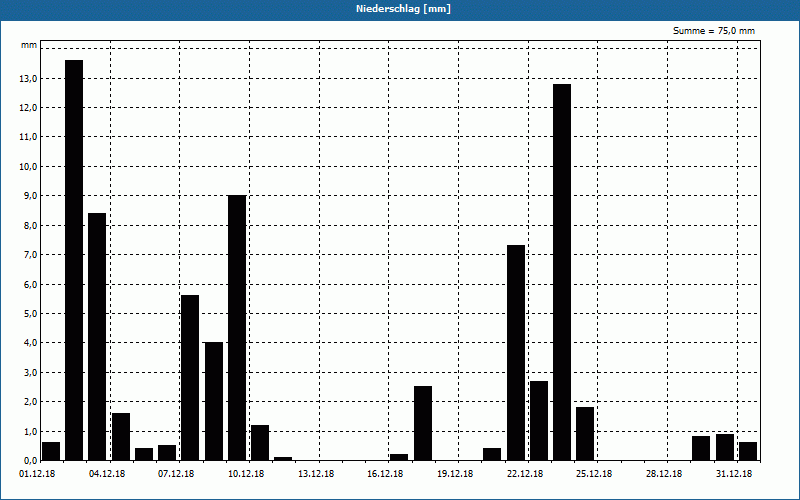Click the 8,0 y-axis label
Image resolution: width=800 pixels, height=500 pixels.
30,225
